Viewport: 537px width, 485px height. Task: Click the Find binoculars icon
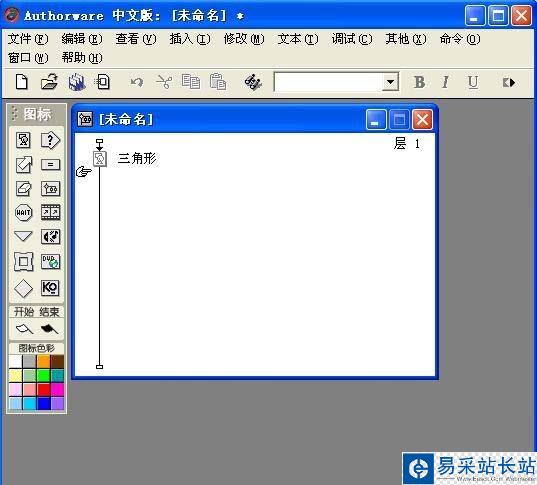pyautogui.click(x=253, y=83)
